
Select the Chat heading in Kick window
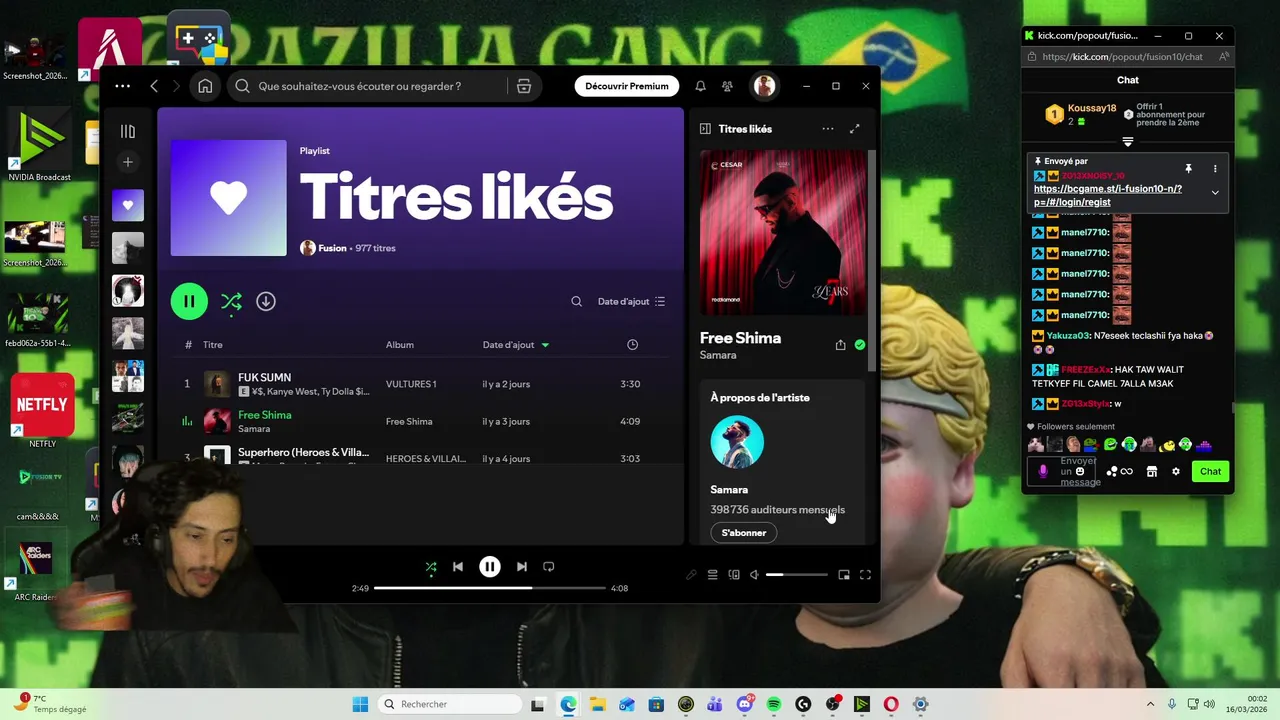(1128, 80)
